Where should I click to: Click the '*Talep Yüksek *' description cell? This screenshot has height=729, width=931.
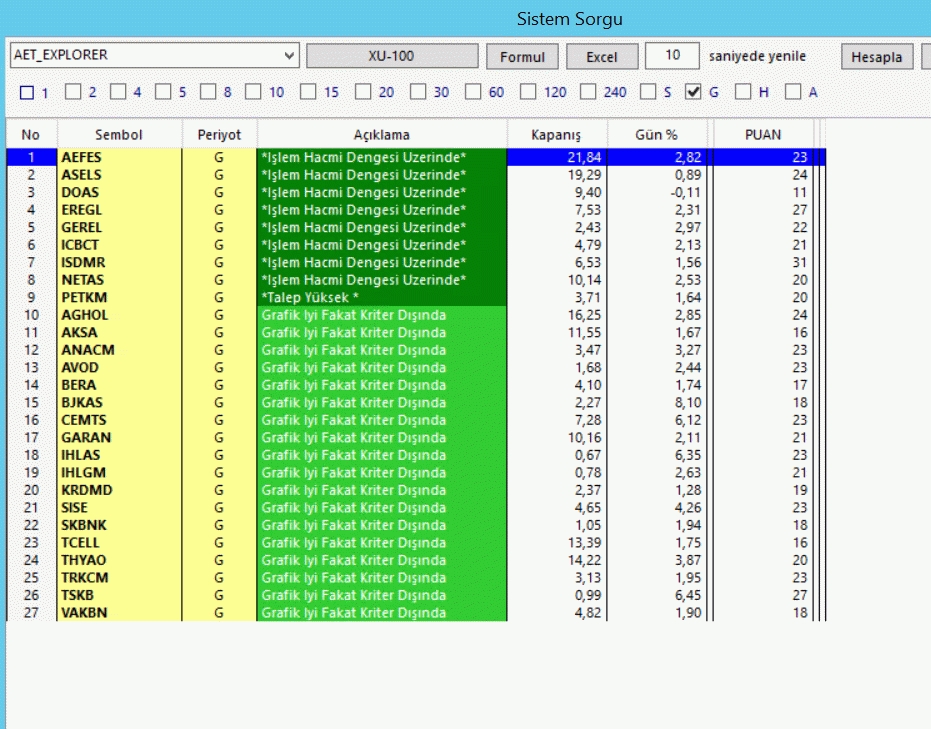tap(382, 297)
